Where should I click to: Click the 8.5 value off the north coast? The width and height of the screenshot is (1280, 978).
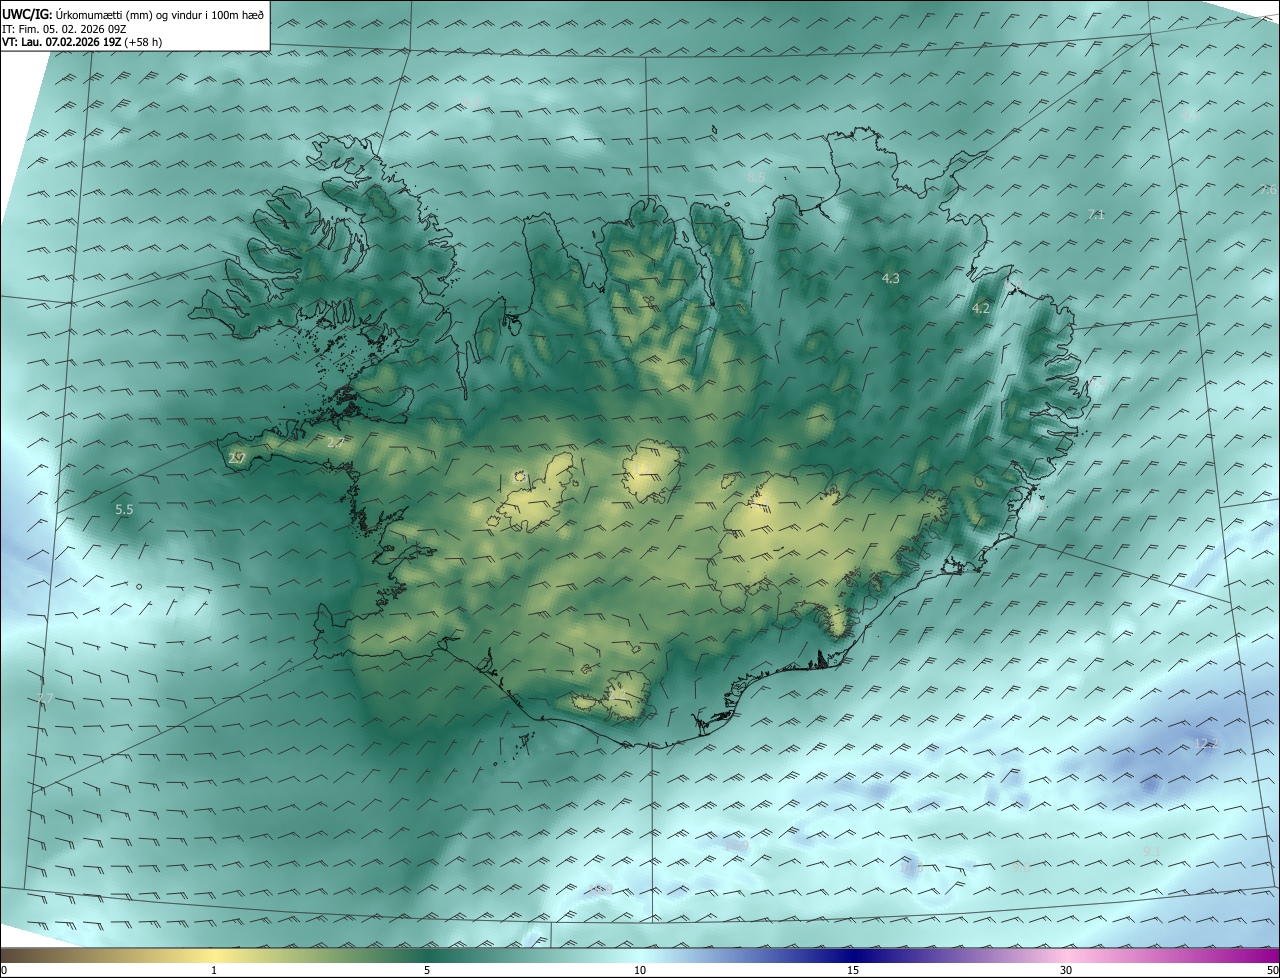(756, 177)
